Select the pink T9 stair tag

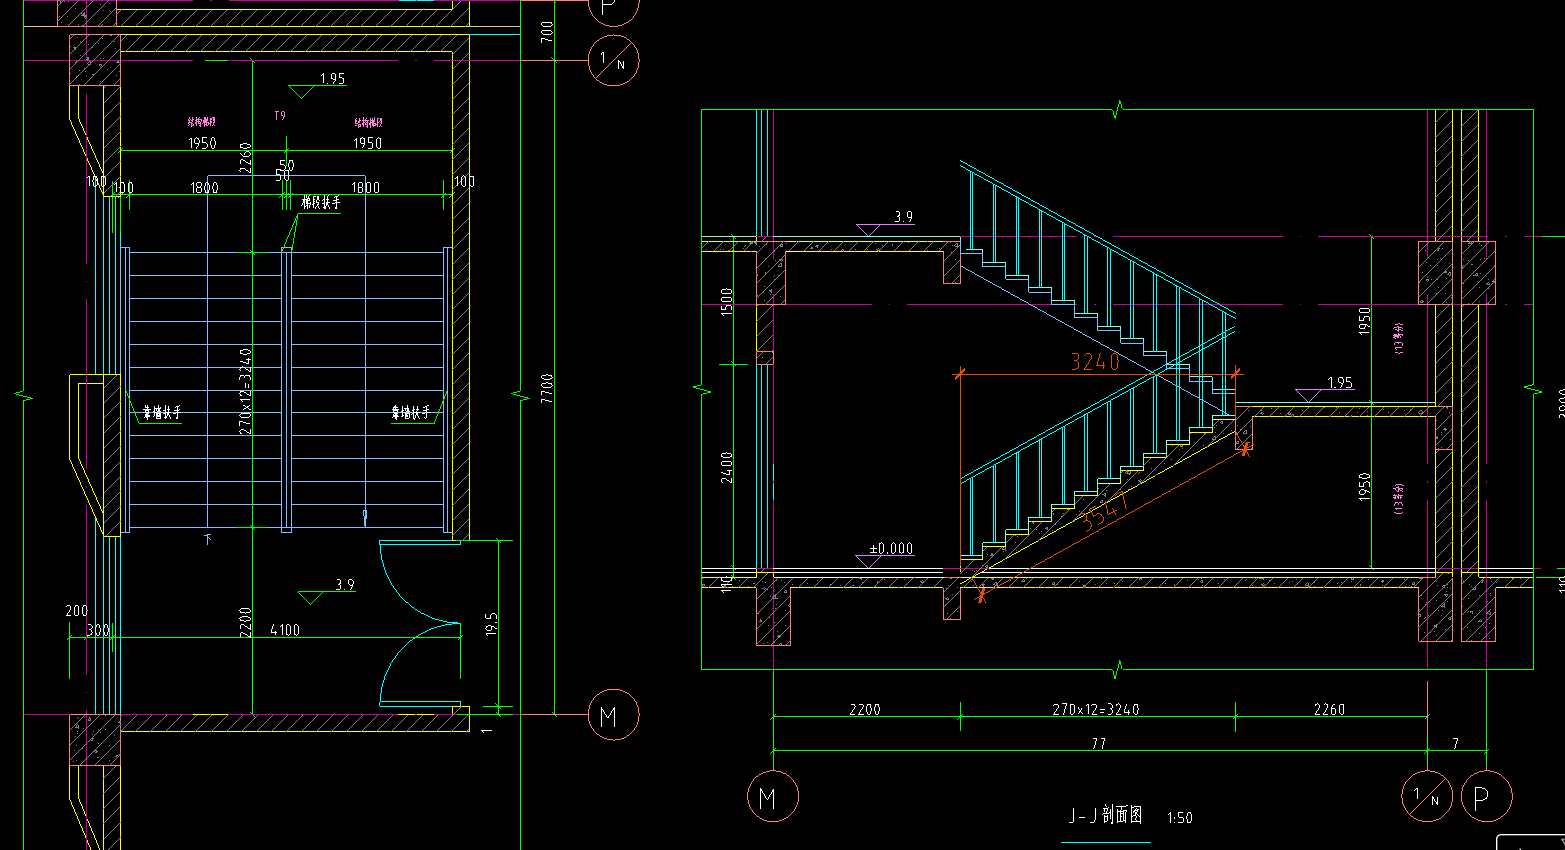(x=280, y=116)
